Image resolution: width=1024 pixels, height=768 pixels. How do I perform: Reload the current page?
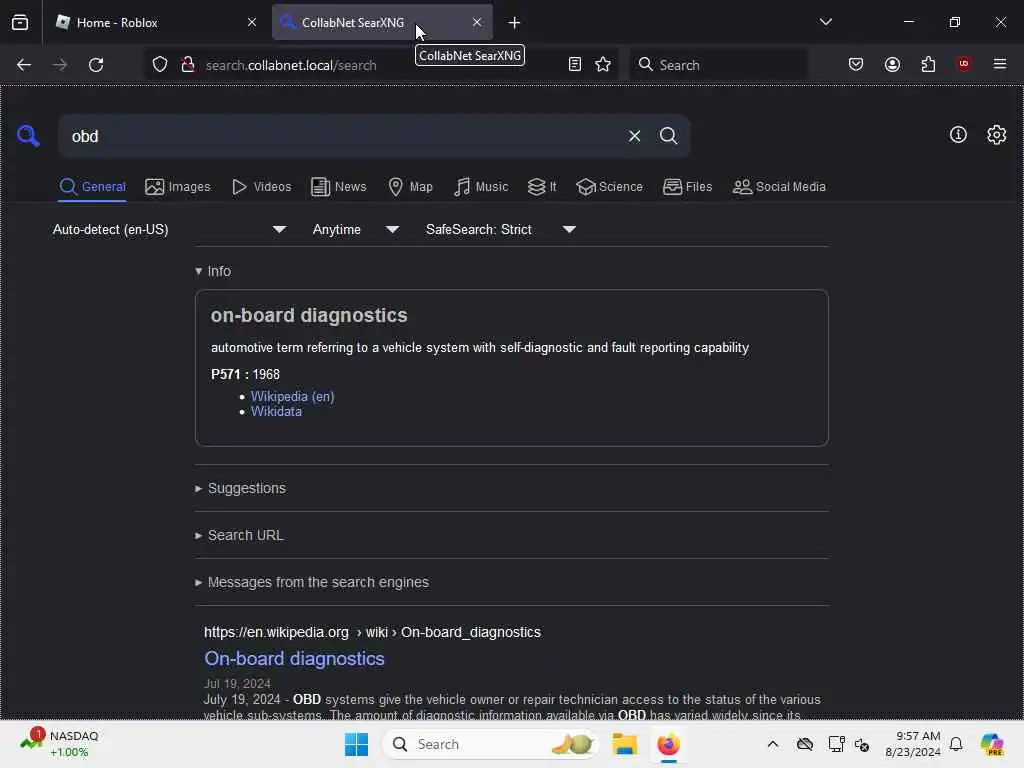(96, 65)
